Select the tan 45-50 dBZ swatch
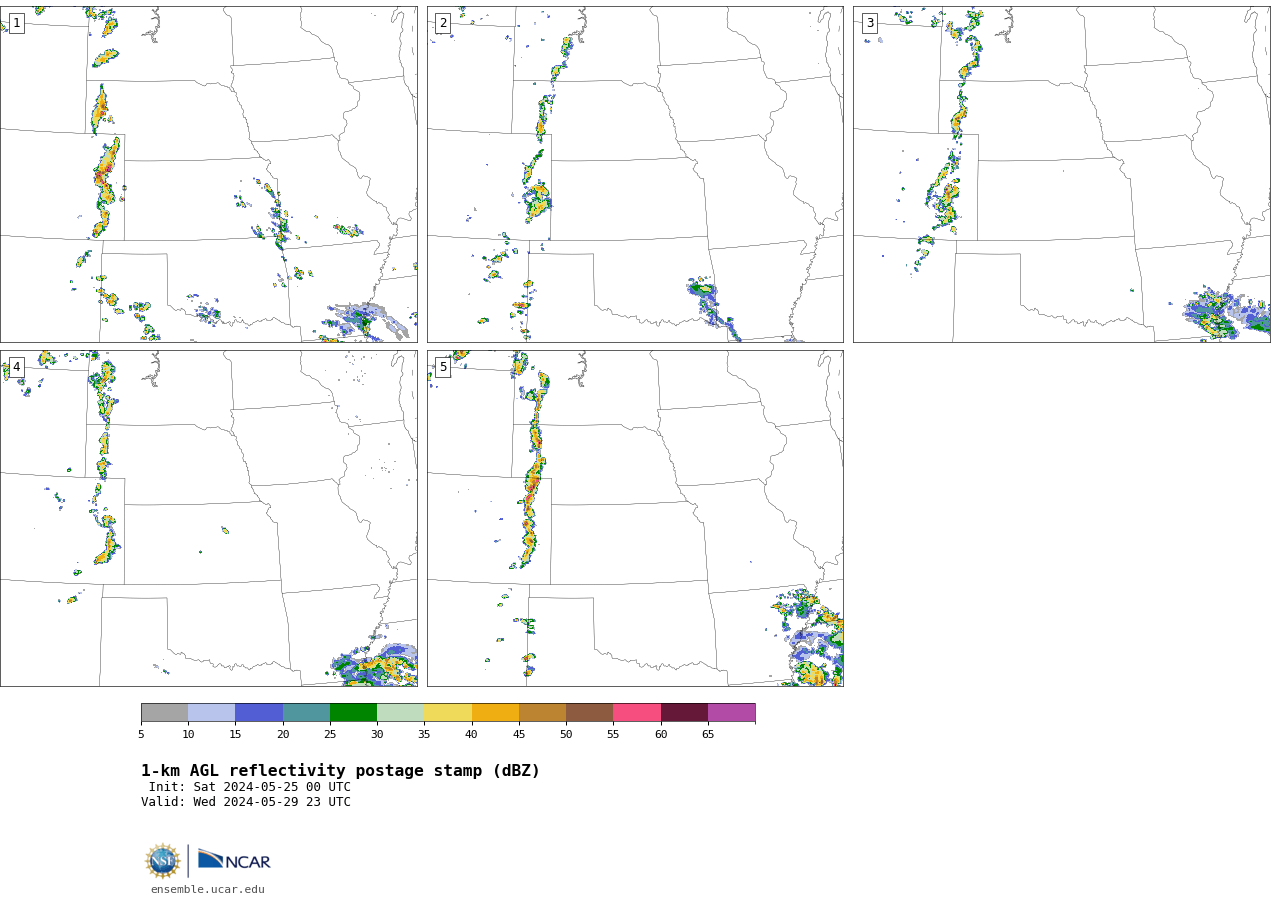1280x901 pixels. coord(542,713)
